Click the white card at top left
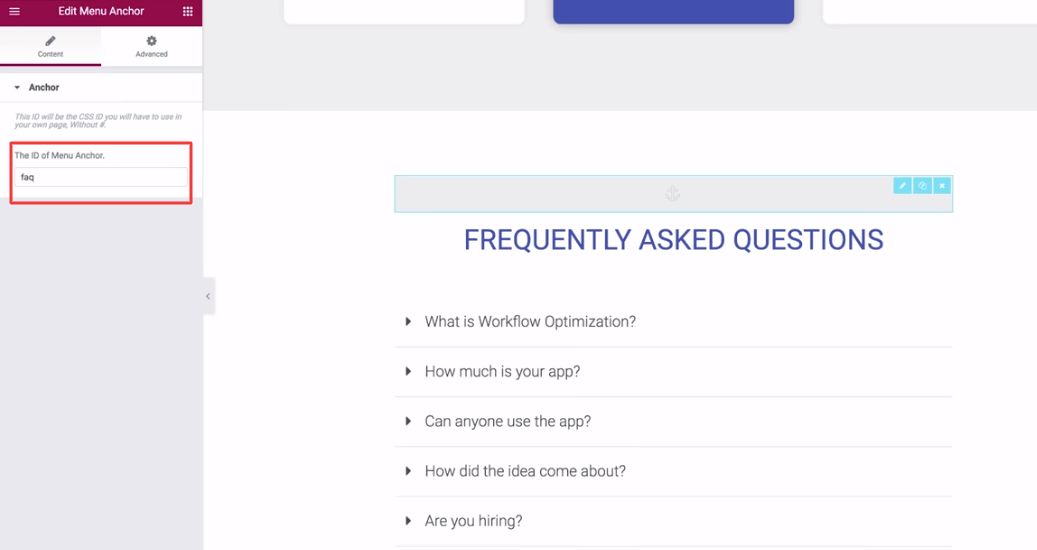The width and height of the screenshot is (1037, 550). (x=404, y=11)
